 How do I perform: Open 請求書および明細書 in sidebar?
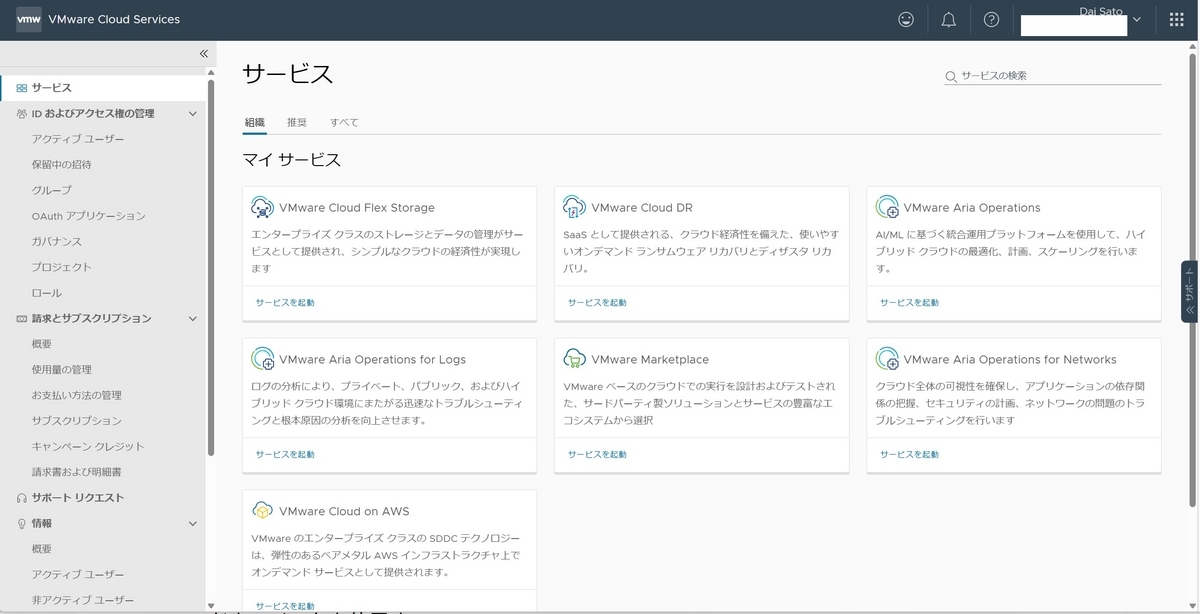point(76,472)
